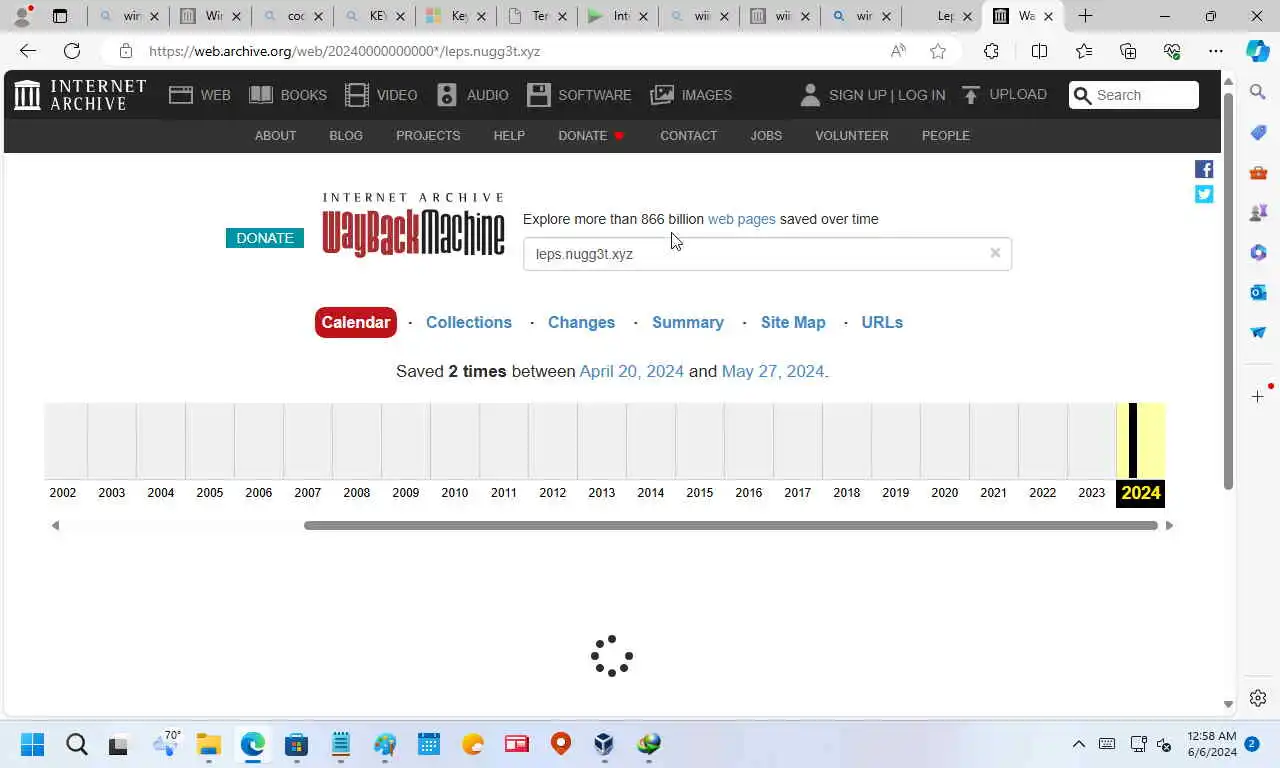The width and height of the screenshot is (1280, 768).
Task: Click the Wayback Machine logo
Action: 413,225
